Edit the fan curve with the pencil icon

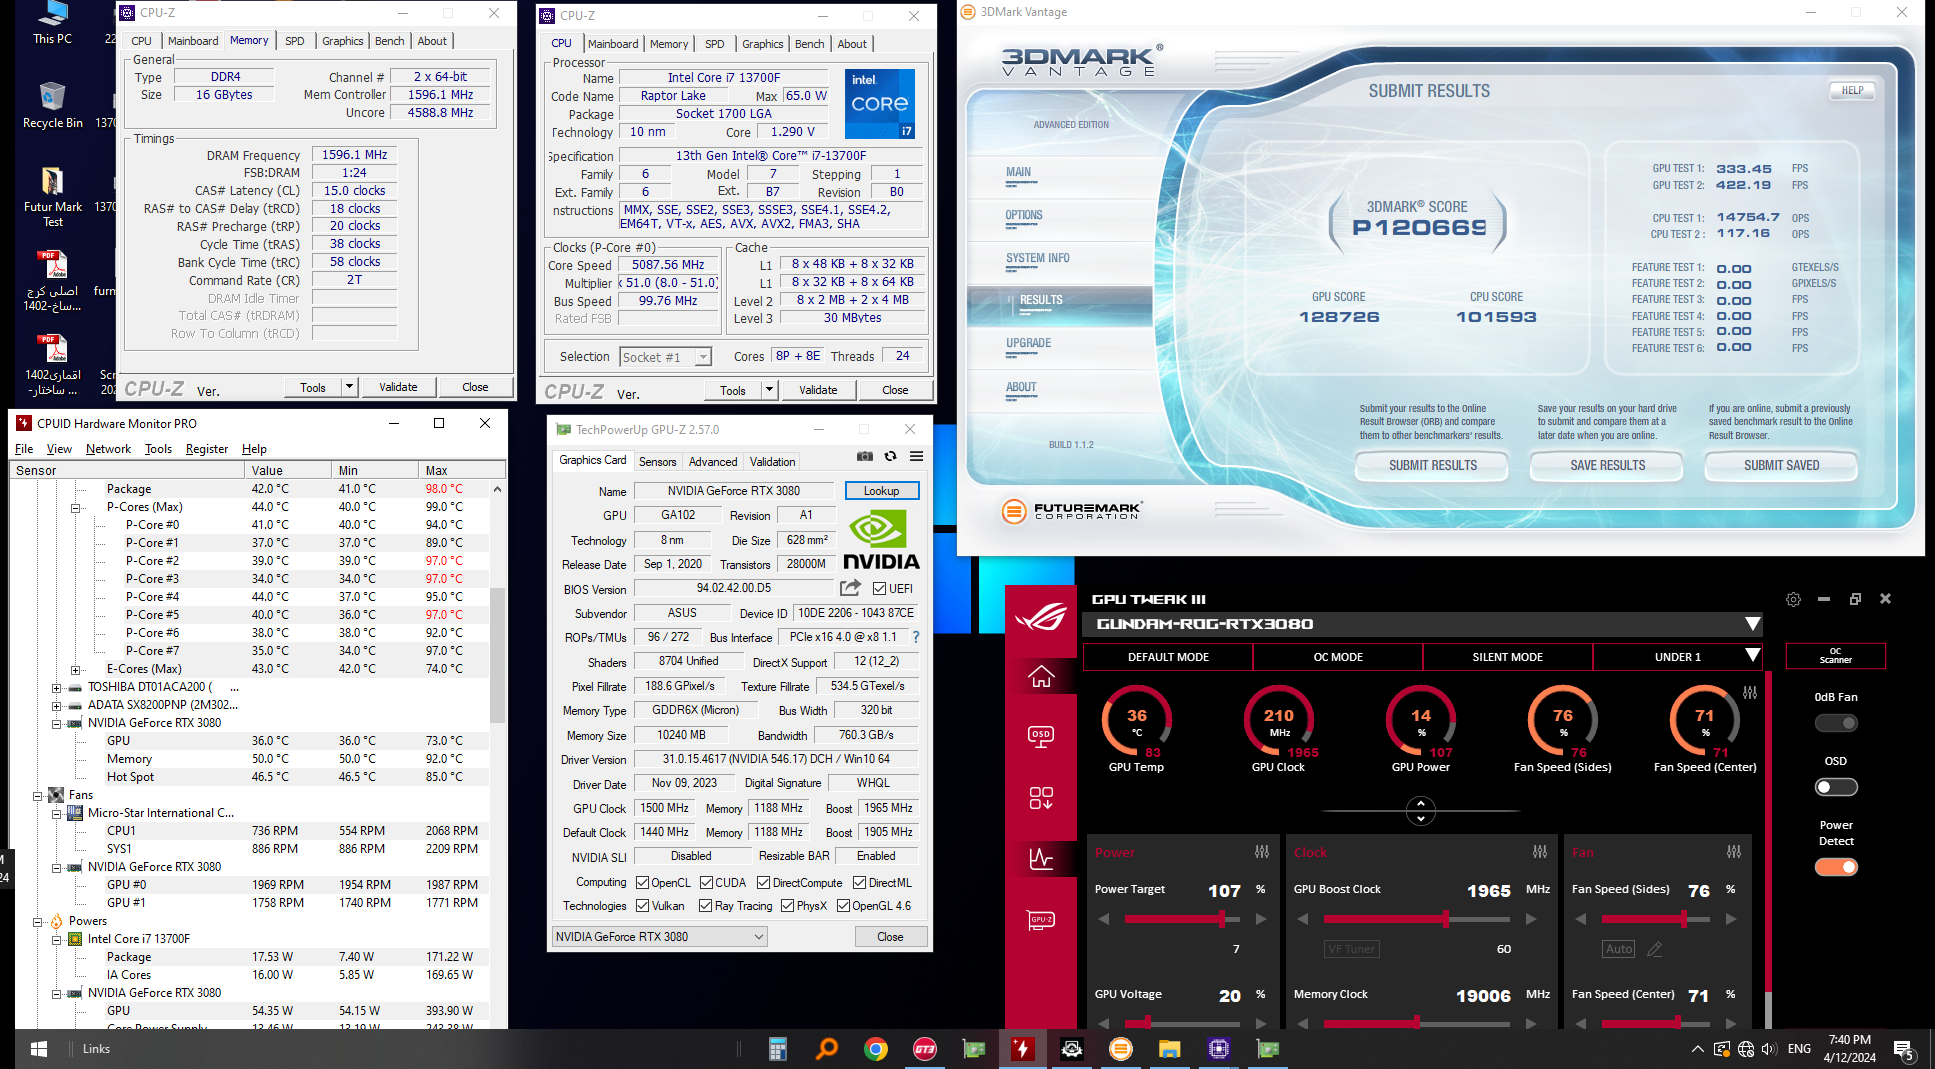(x=1655, y=949)
